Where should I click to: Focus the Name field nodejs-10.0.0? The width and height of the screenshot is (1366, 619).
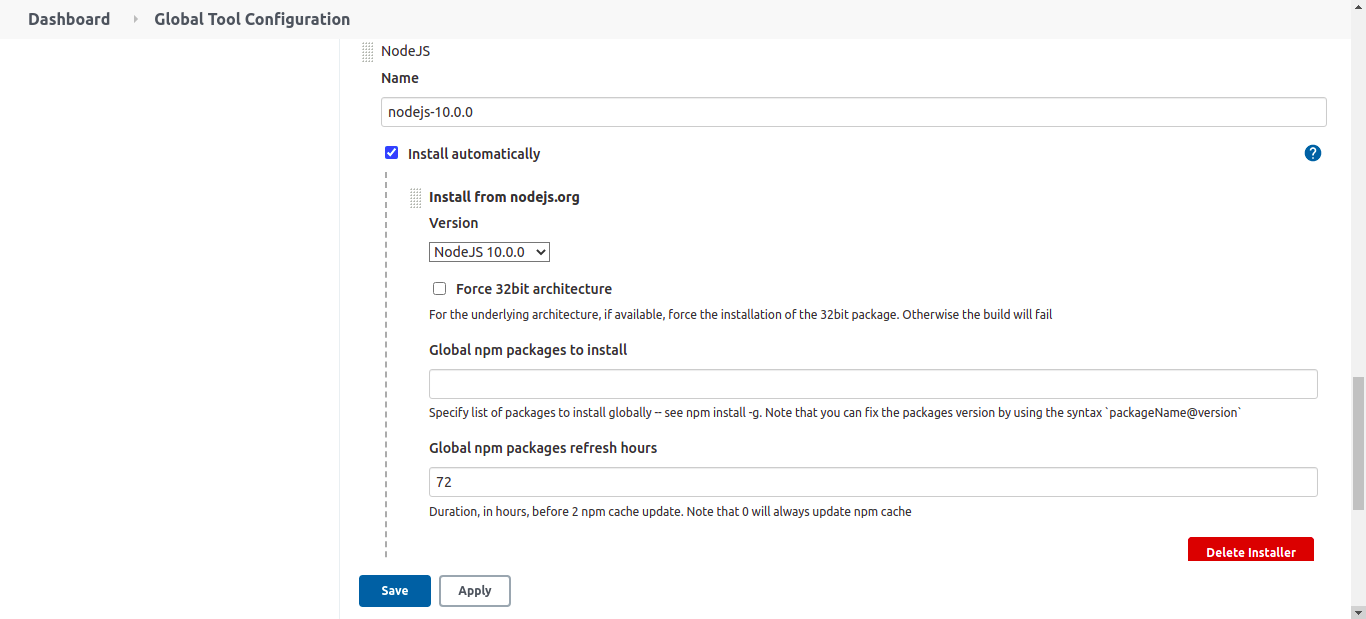pyautogui.click(x=854, y=112)
